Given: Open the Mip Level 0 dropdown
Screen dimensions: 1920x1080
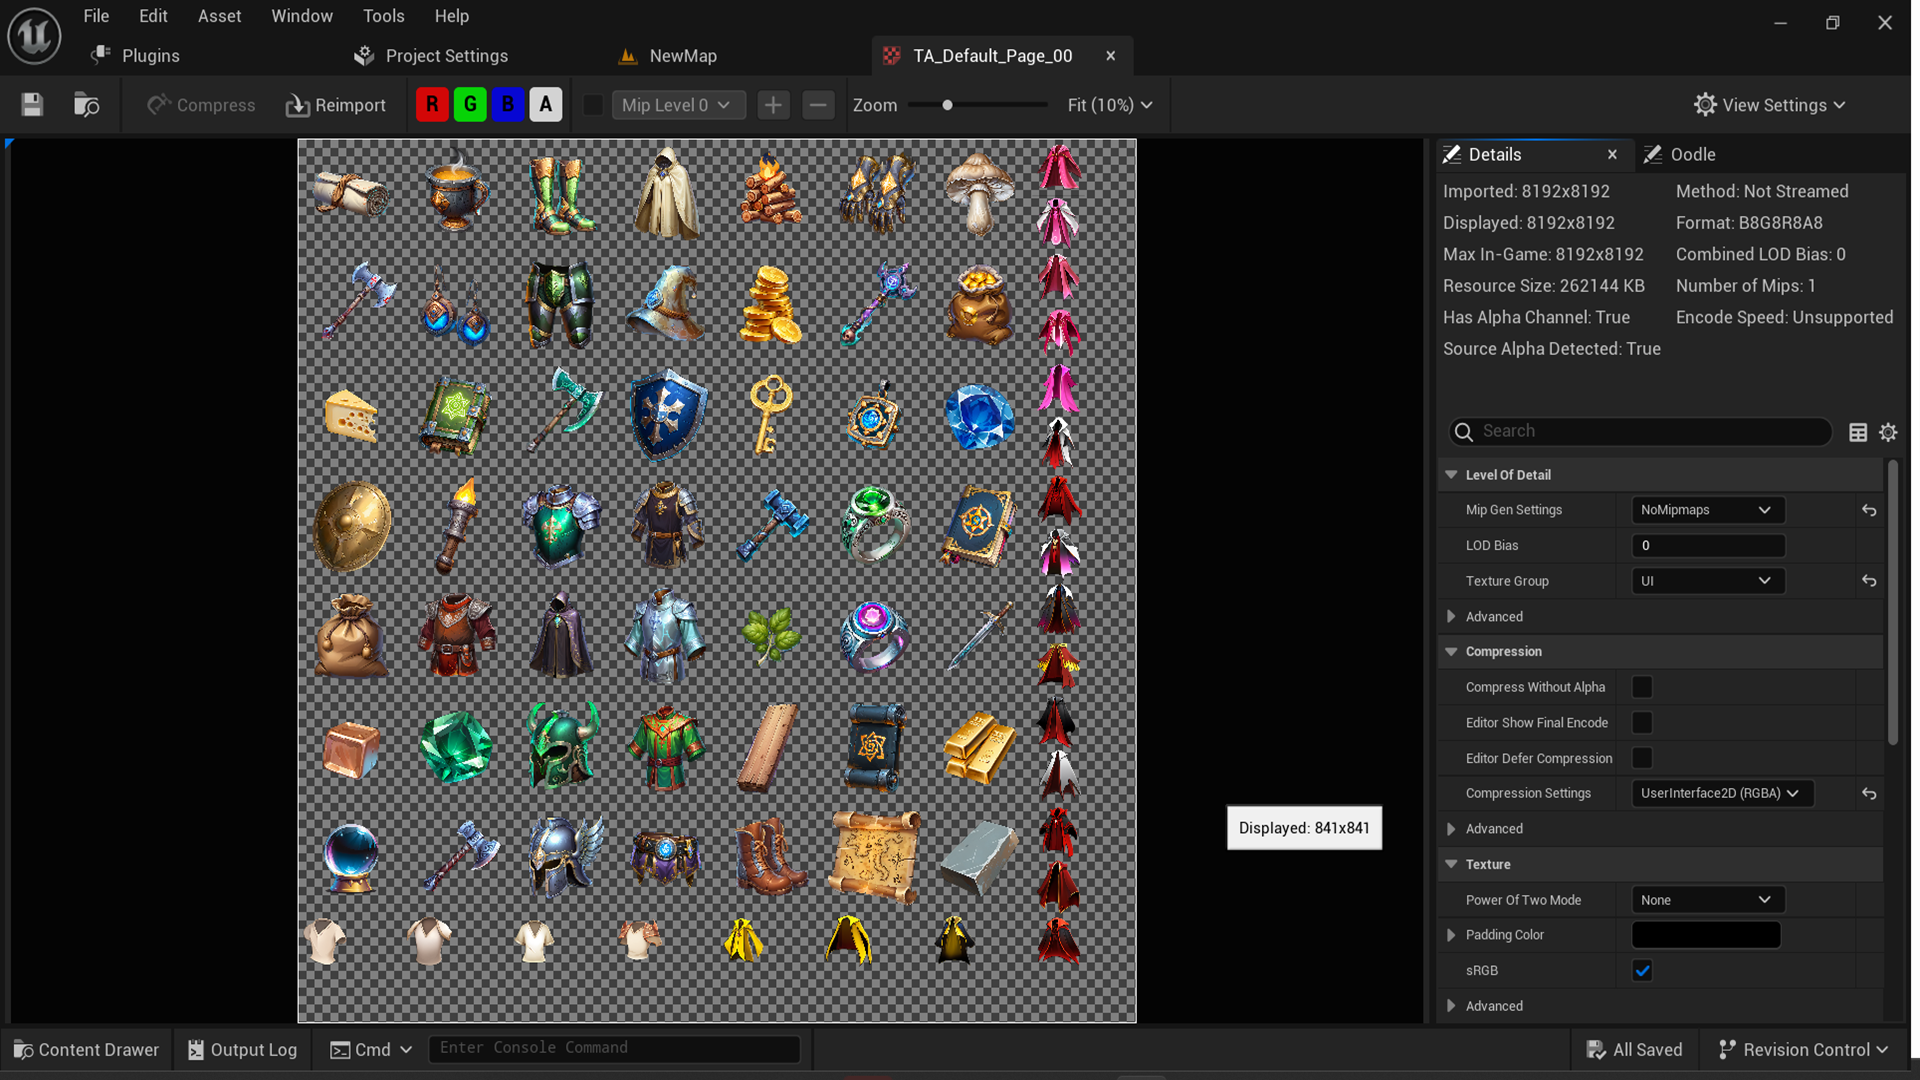Looking at the screenshot, I should pyautogui.click(x=678, y=105).
